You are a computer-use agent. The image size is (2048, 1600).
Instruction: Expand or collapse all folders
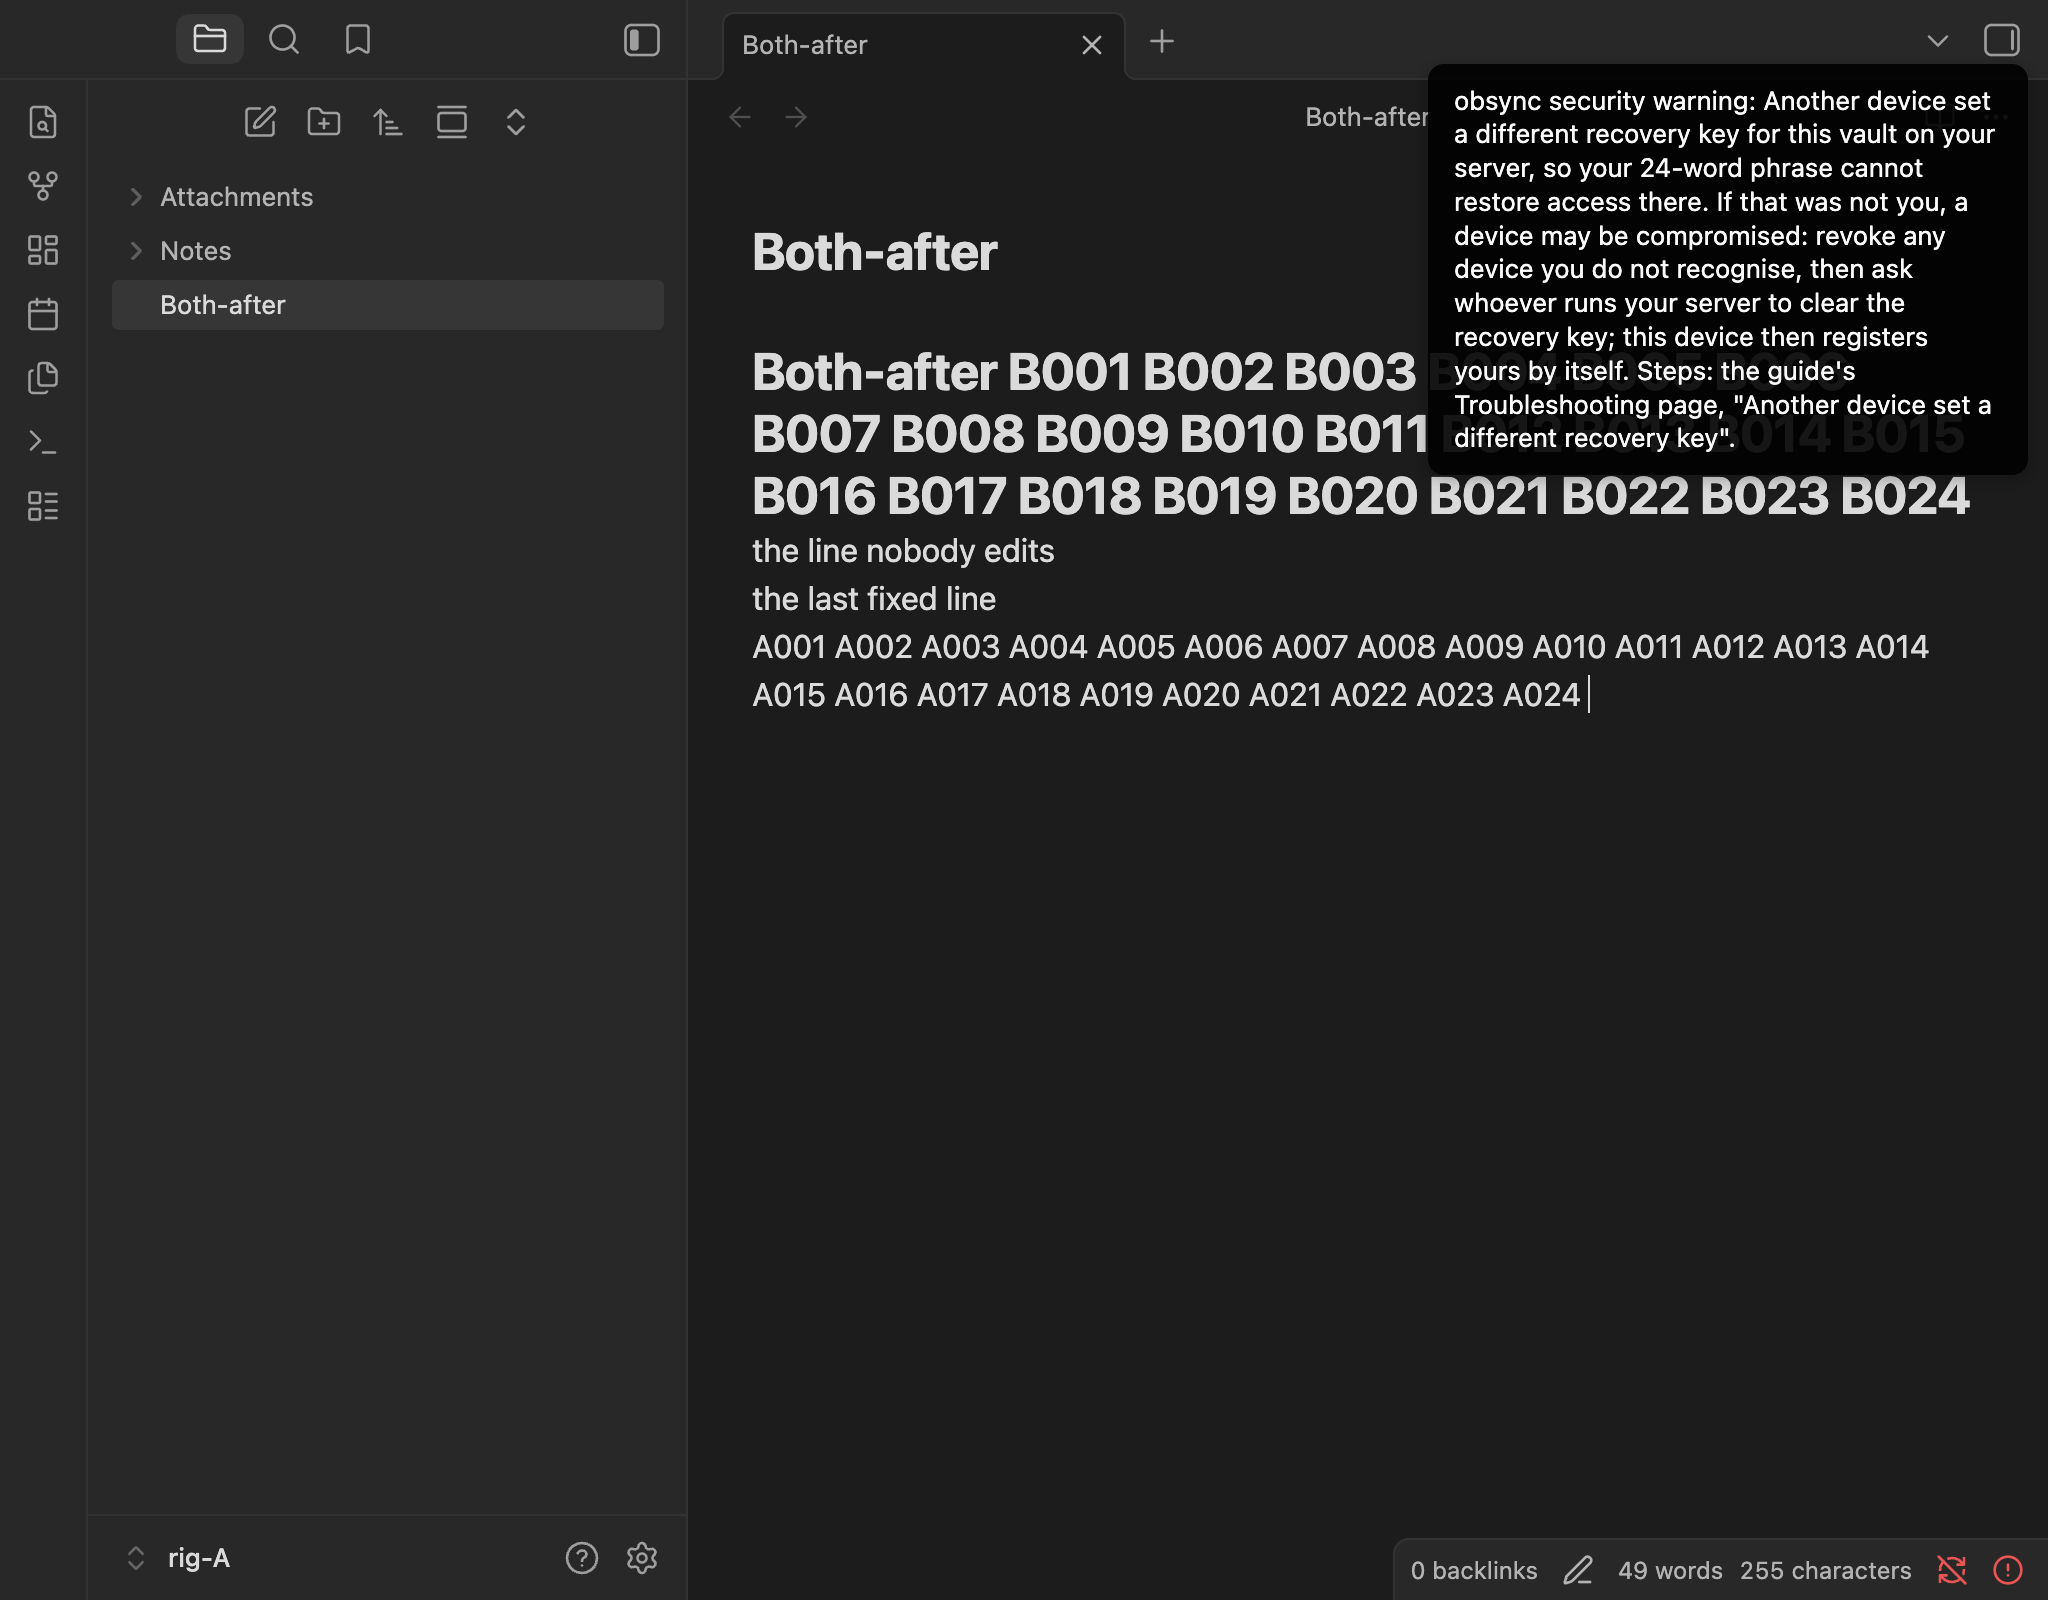[x=516, y=122]
